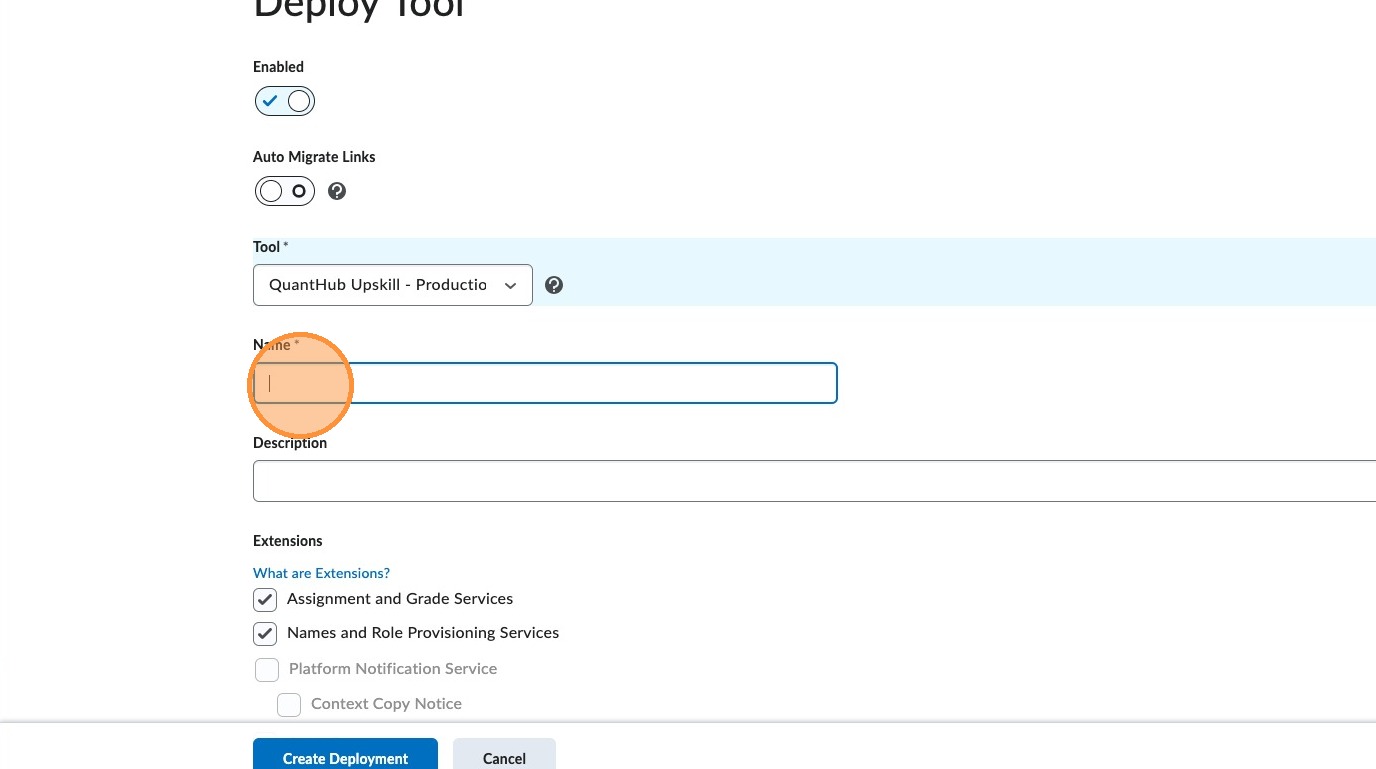Focus the Name text field
The image size is (1376, 769).
(545, 383)
